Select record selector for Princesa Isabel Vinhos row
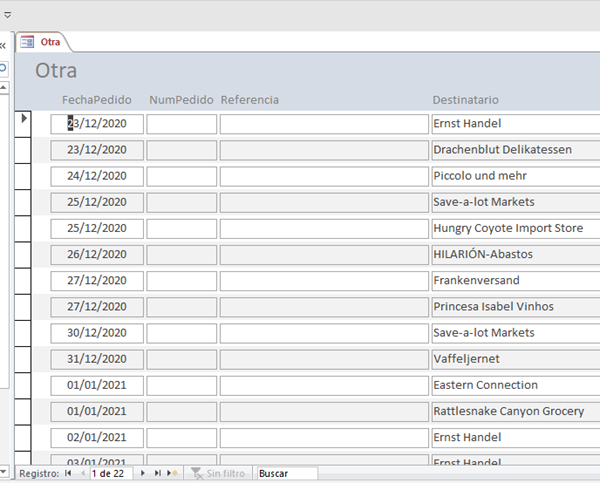The height and width of the screenshot is (483, 600). pyautogui.click(x=23, y=307)
